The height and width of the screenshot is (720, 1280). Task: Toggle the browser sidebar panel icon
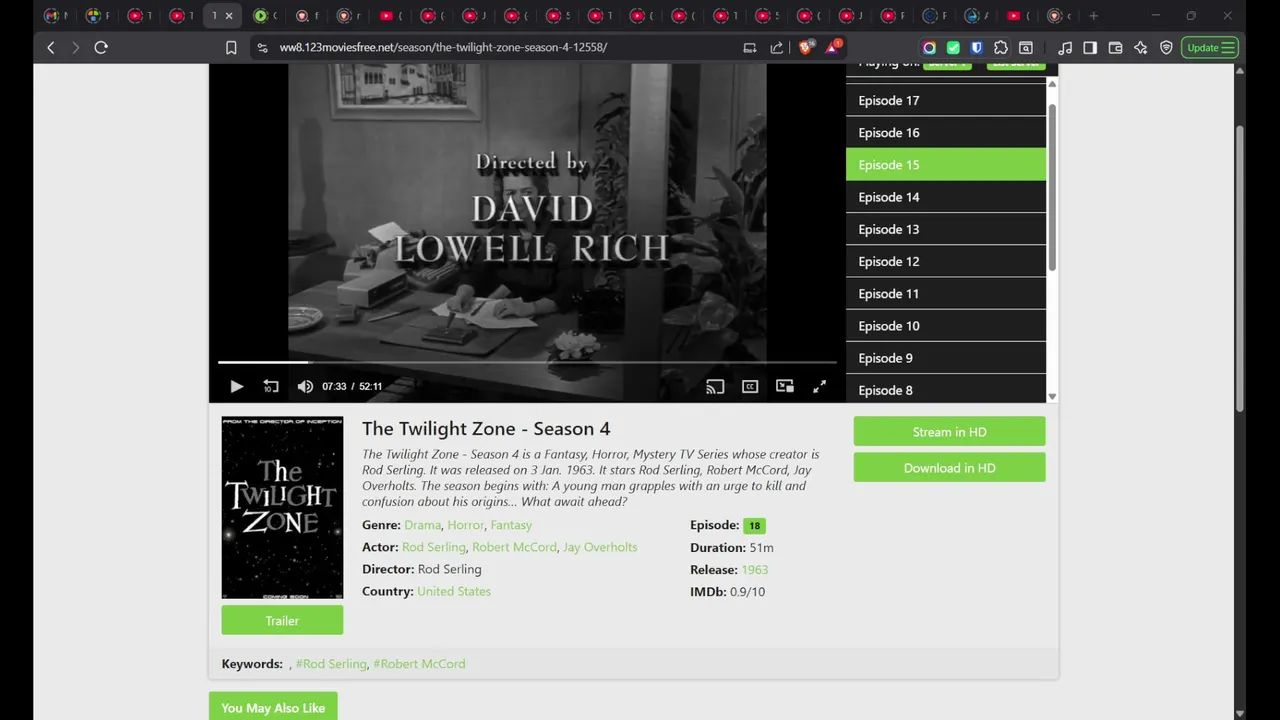pyautogui.click(x=1090, y=47)
